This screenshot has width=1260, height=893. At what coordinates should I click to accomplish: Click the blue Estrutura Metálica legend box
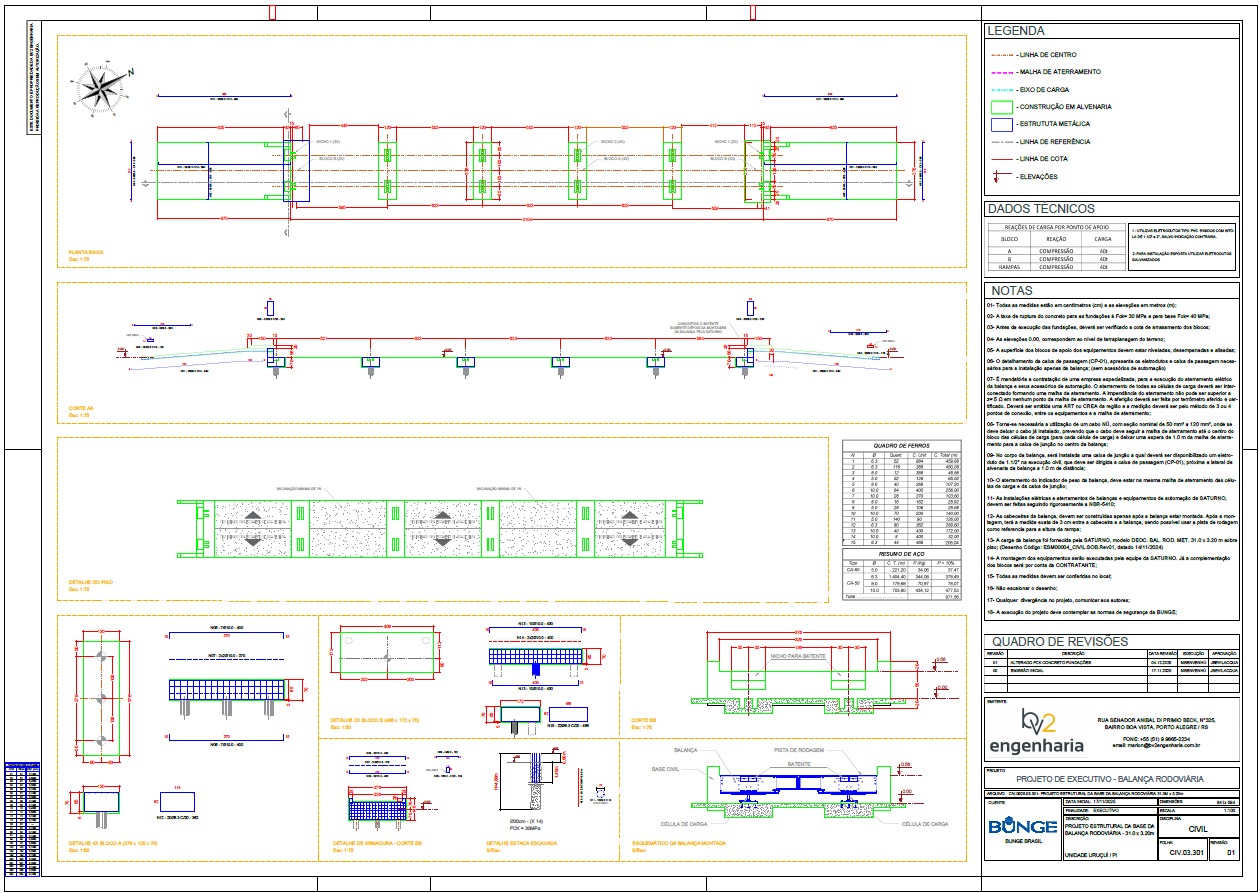(1001, 124)
